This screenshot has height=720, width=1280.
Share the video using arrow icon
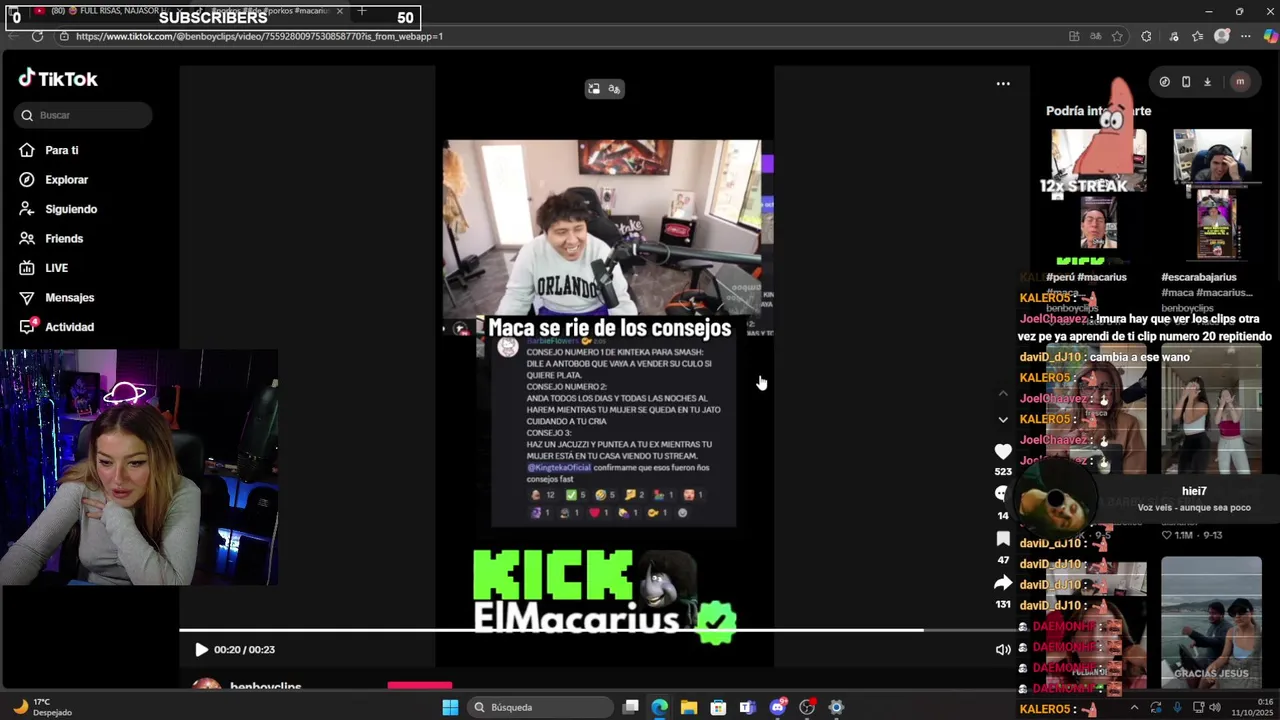click(1003, 583)
